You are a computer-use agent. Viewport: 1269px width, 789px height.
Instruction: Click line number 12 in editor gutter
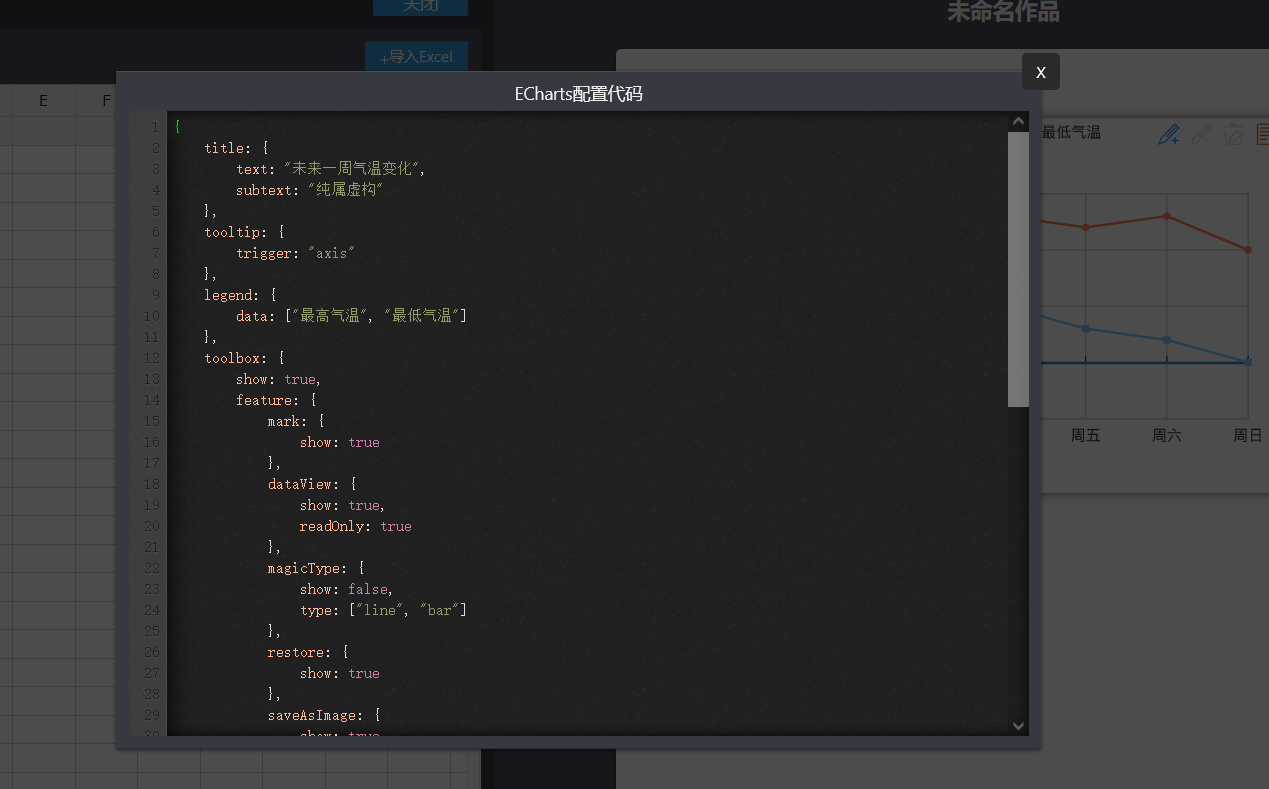(151, 358)
